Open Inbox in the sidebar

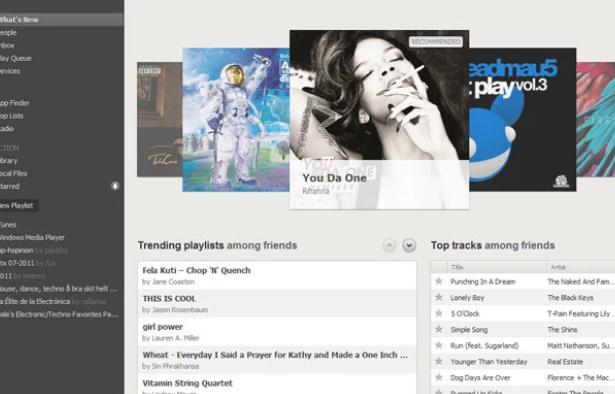pos(7,45)
